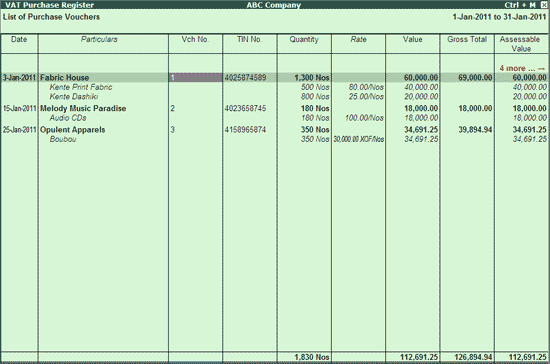Click the period 1-Jan-2011 to 31-Jan-2011
550x364 pixels.
pos(499,17)
